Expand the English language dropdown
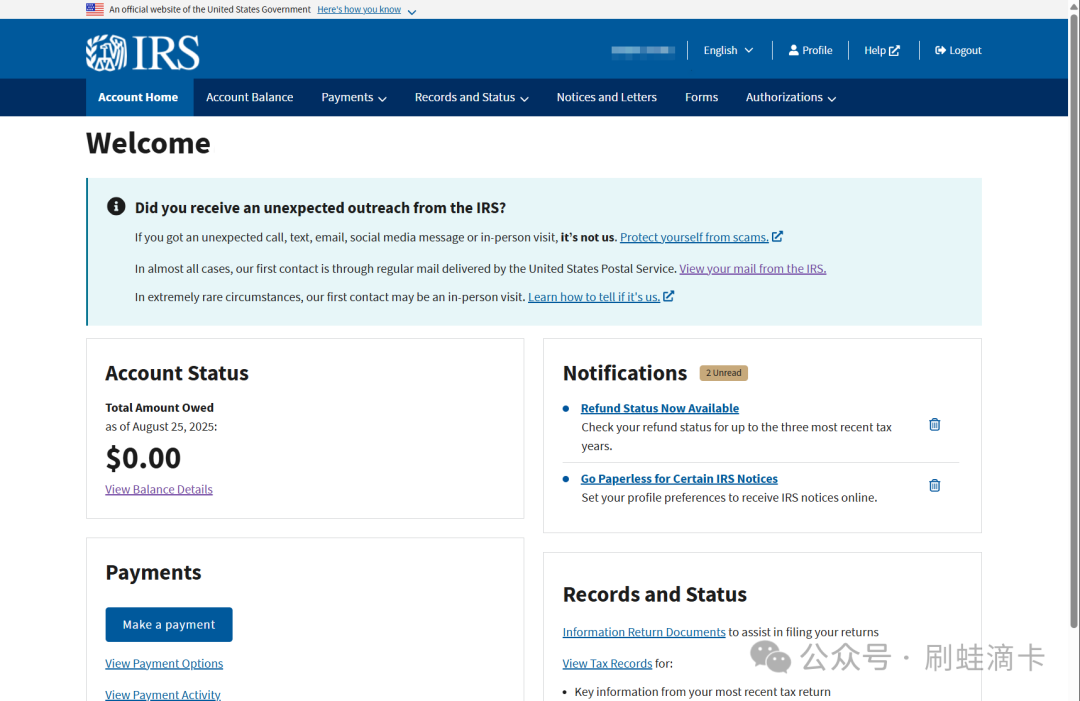This screenshot has height=701, width=1080. tap(728, 50)
